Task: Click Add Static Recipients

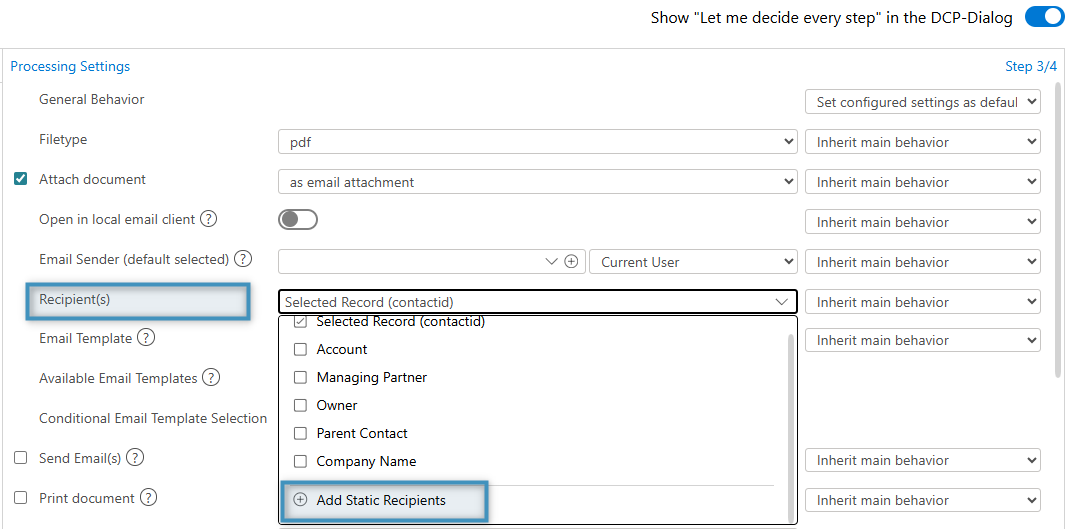Action: pyautogui.click(x=381, y=500)
